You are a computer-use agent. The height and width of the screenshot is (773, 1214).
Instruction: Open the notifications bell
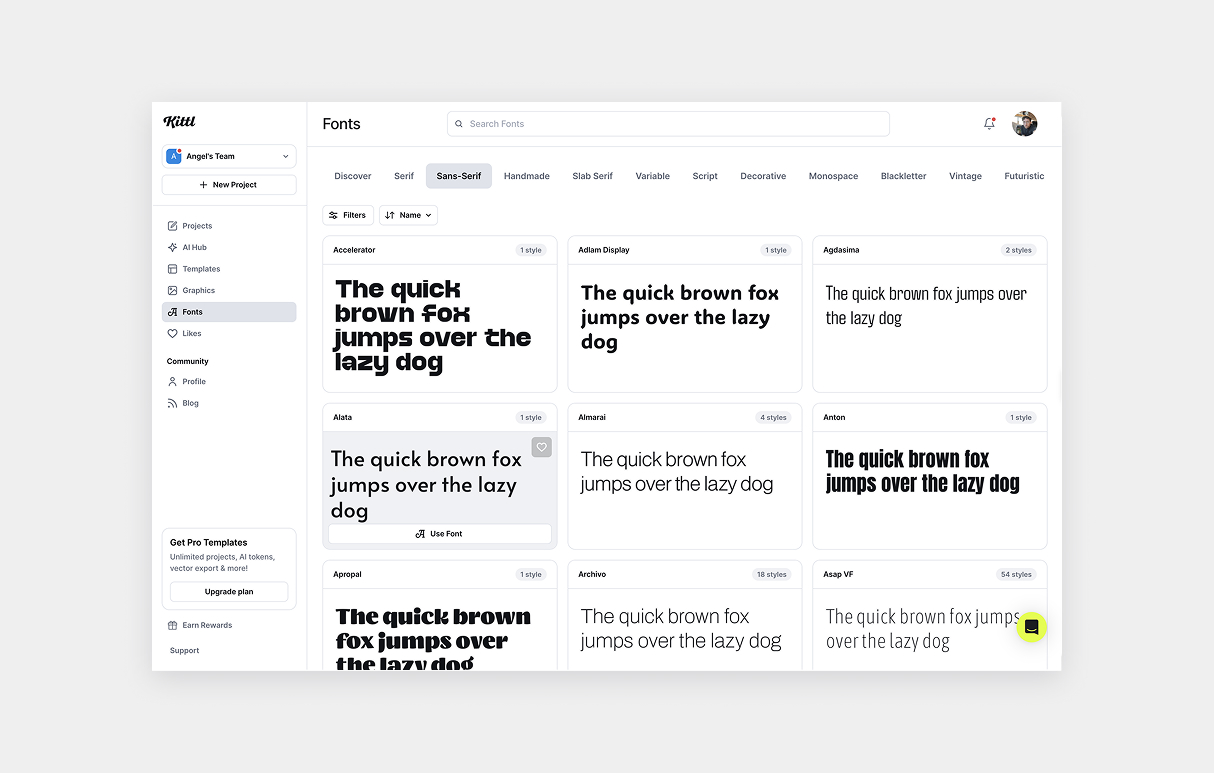coord(989,124)
